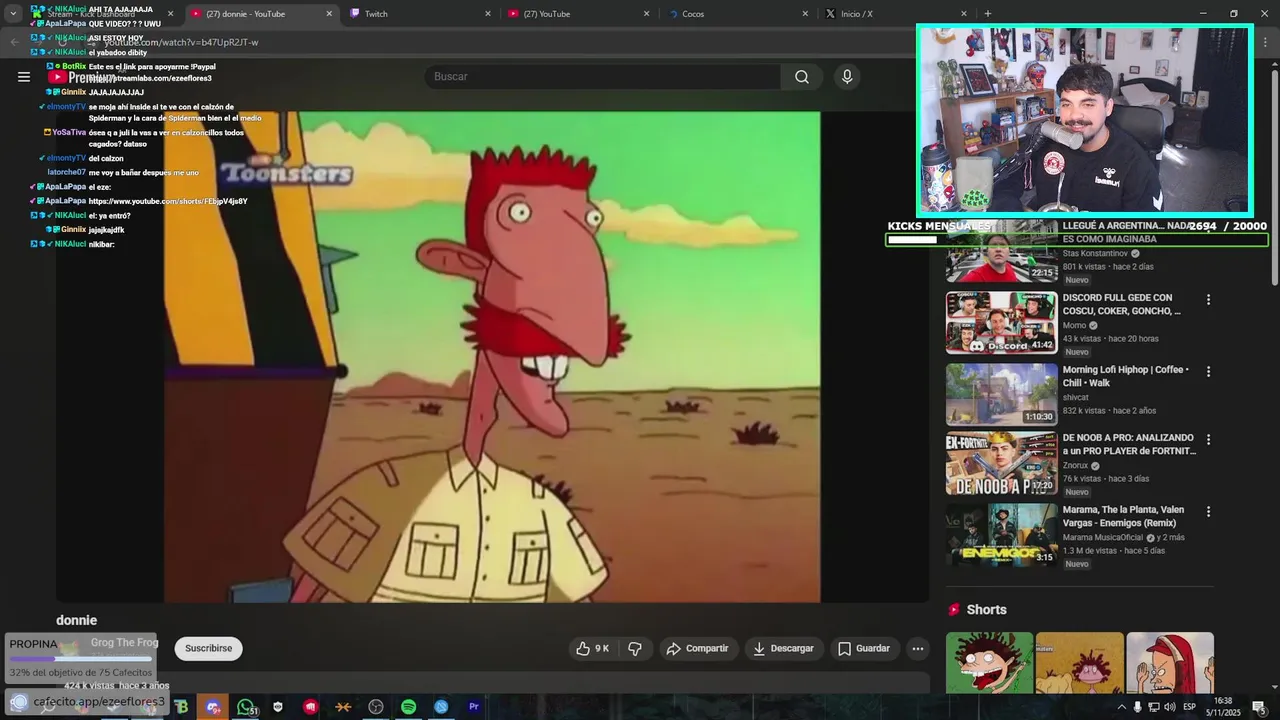The image size is (1280, 720).
Task: Open the orange-highlighted 9+ taskbar app
Action: [213, 707]
